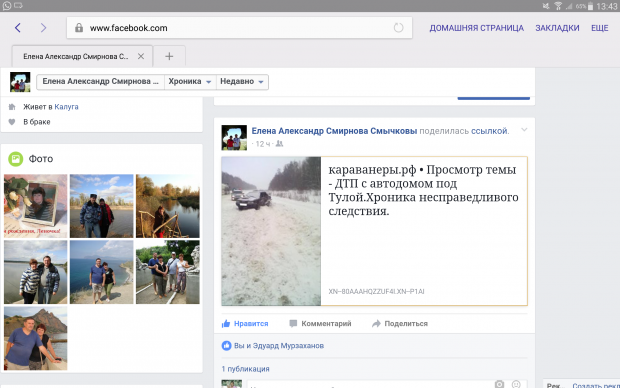620x388 pixels.
Task: Tap the Wi-Fi icon in status bar
Action: tap(558, 6)
